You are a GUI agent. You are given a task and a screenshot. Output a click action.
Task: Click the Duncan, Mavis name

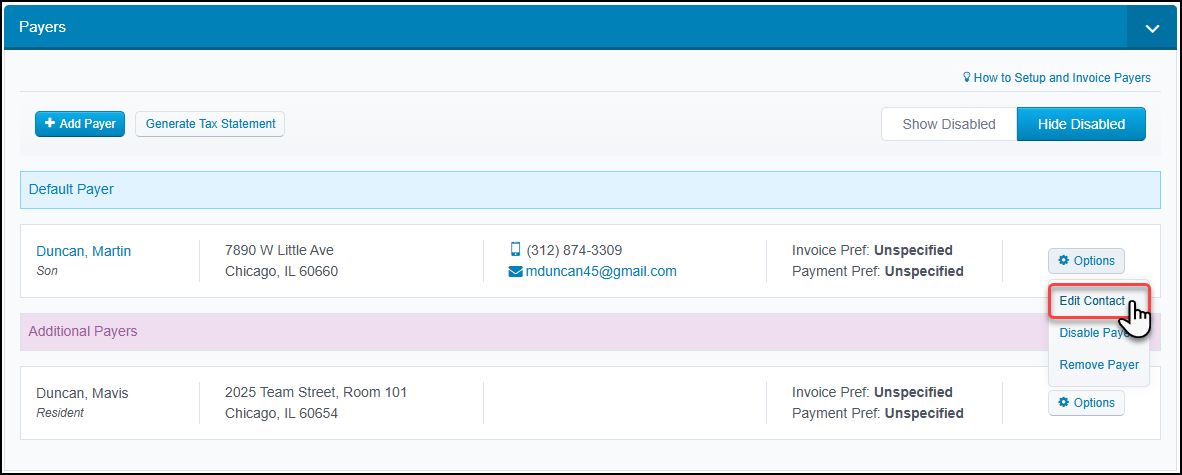click(82, 393)
